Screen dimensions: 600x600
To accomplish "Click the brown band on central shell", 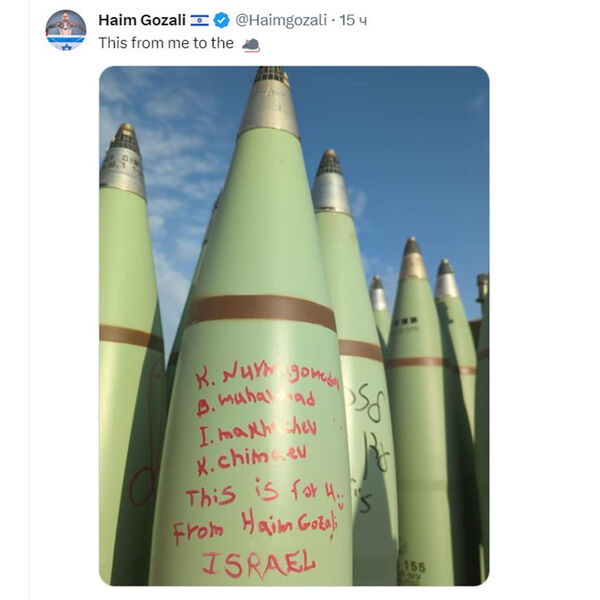I will point(262,312).
